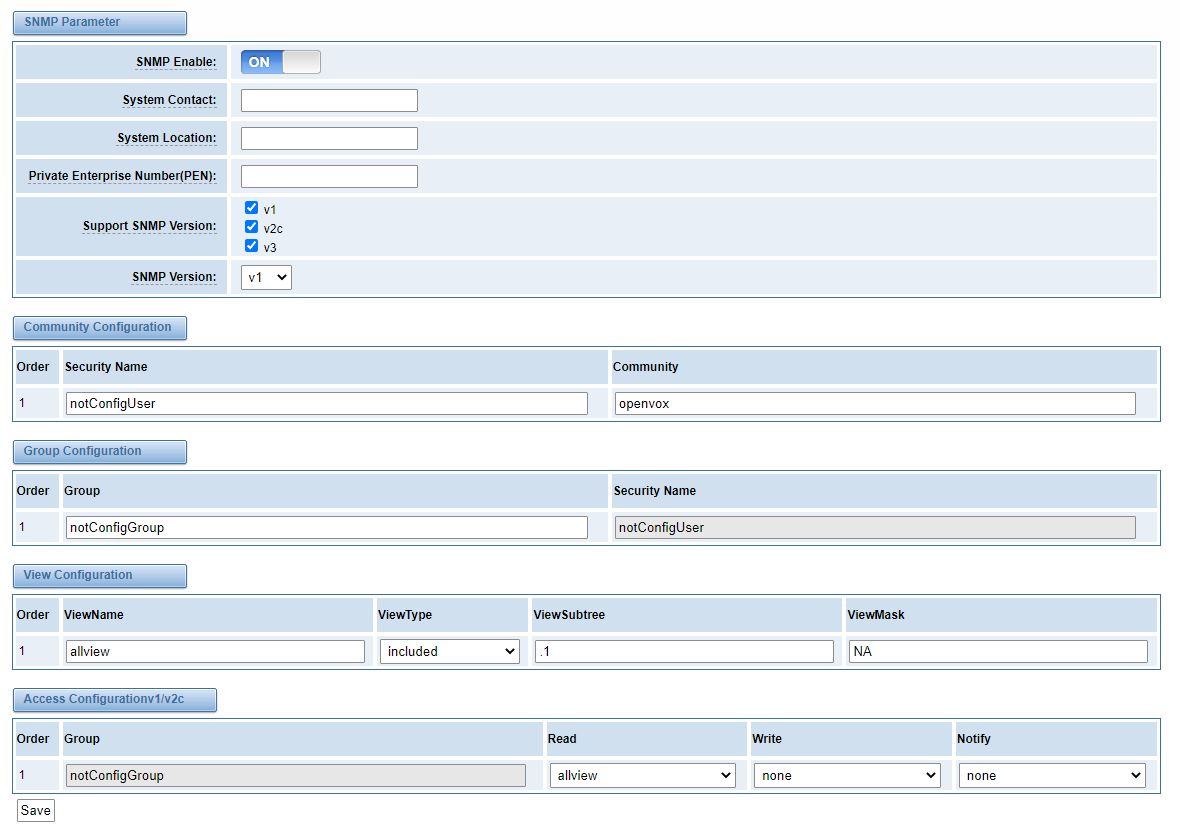Click the Write column header
The width and height of the screenshot is (1180, 832).
767,739
